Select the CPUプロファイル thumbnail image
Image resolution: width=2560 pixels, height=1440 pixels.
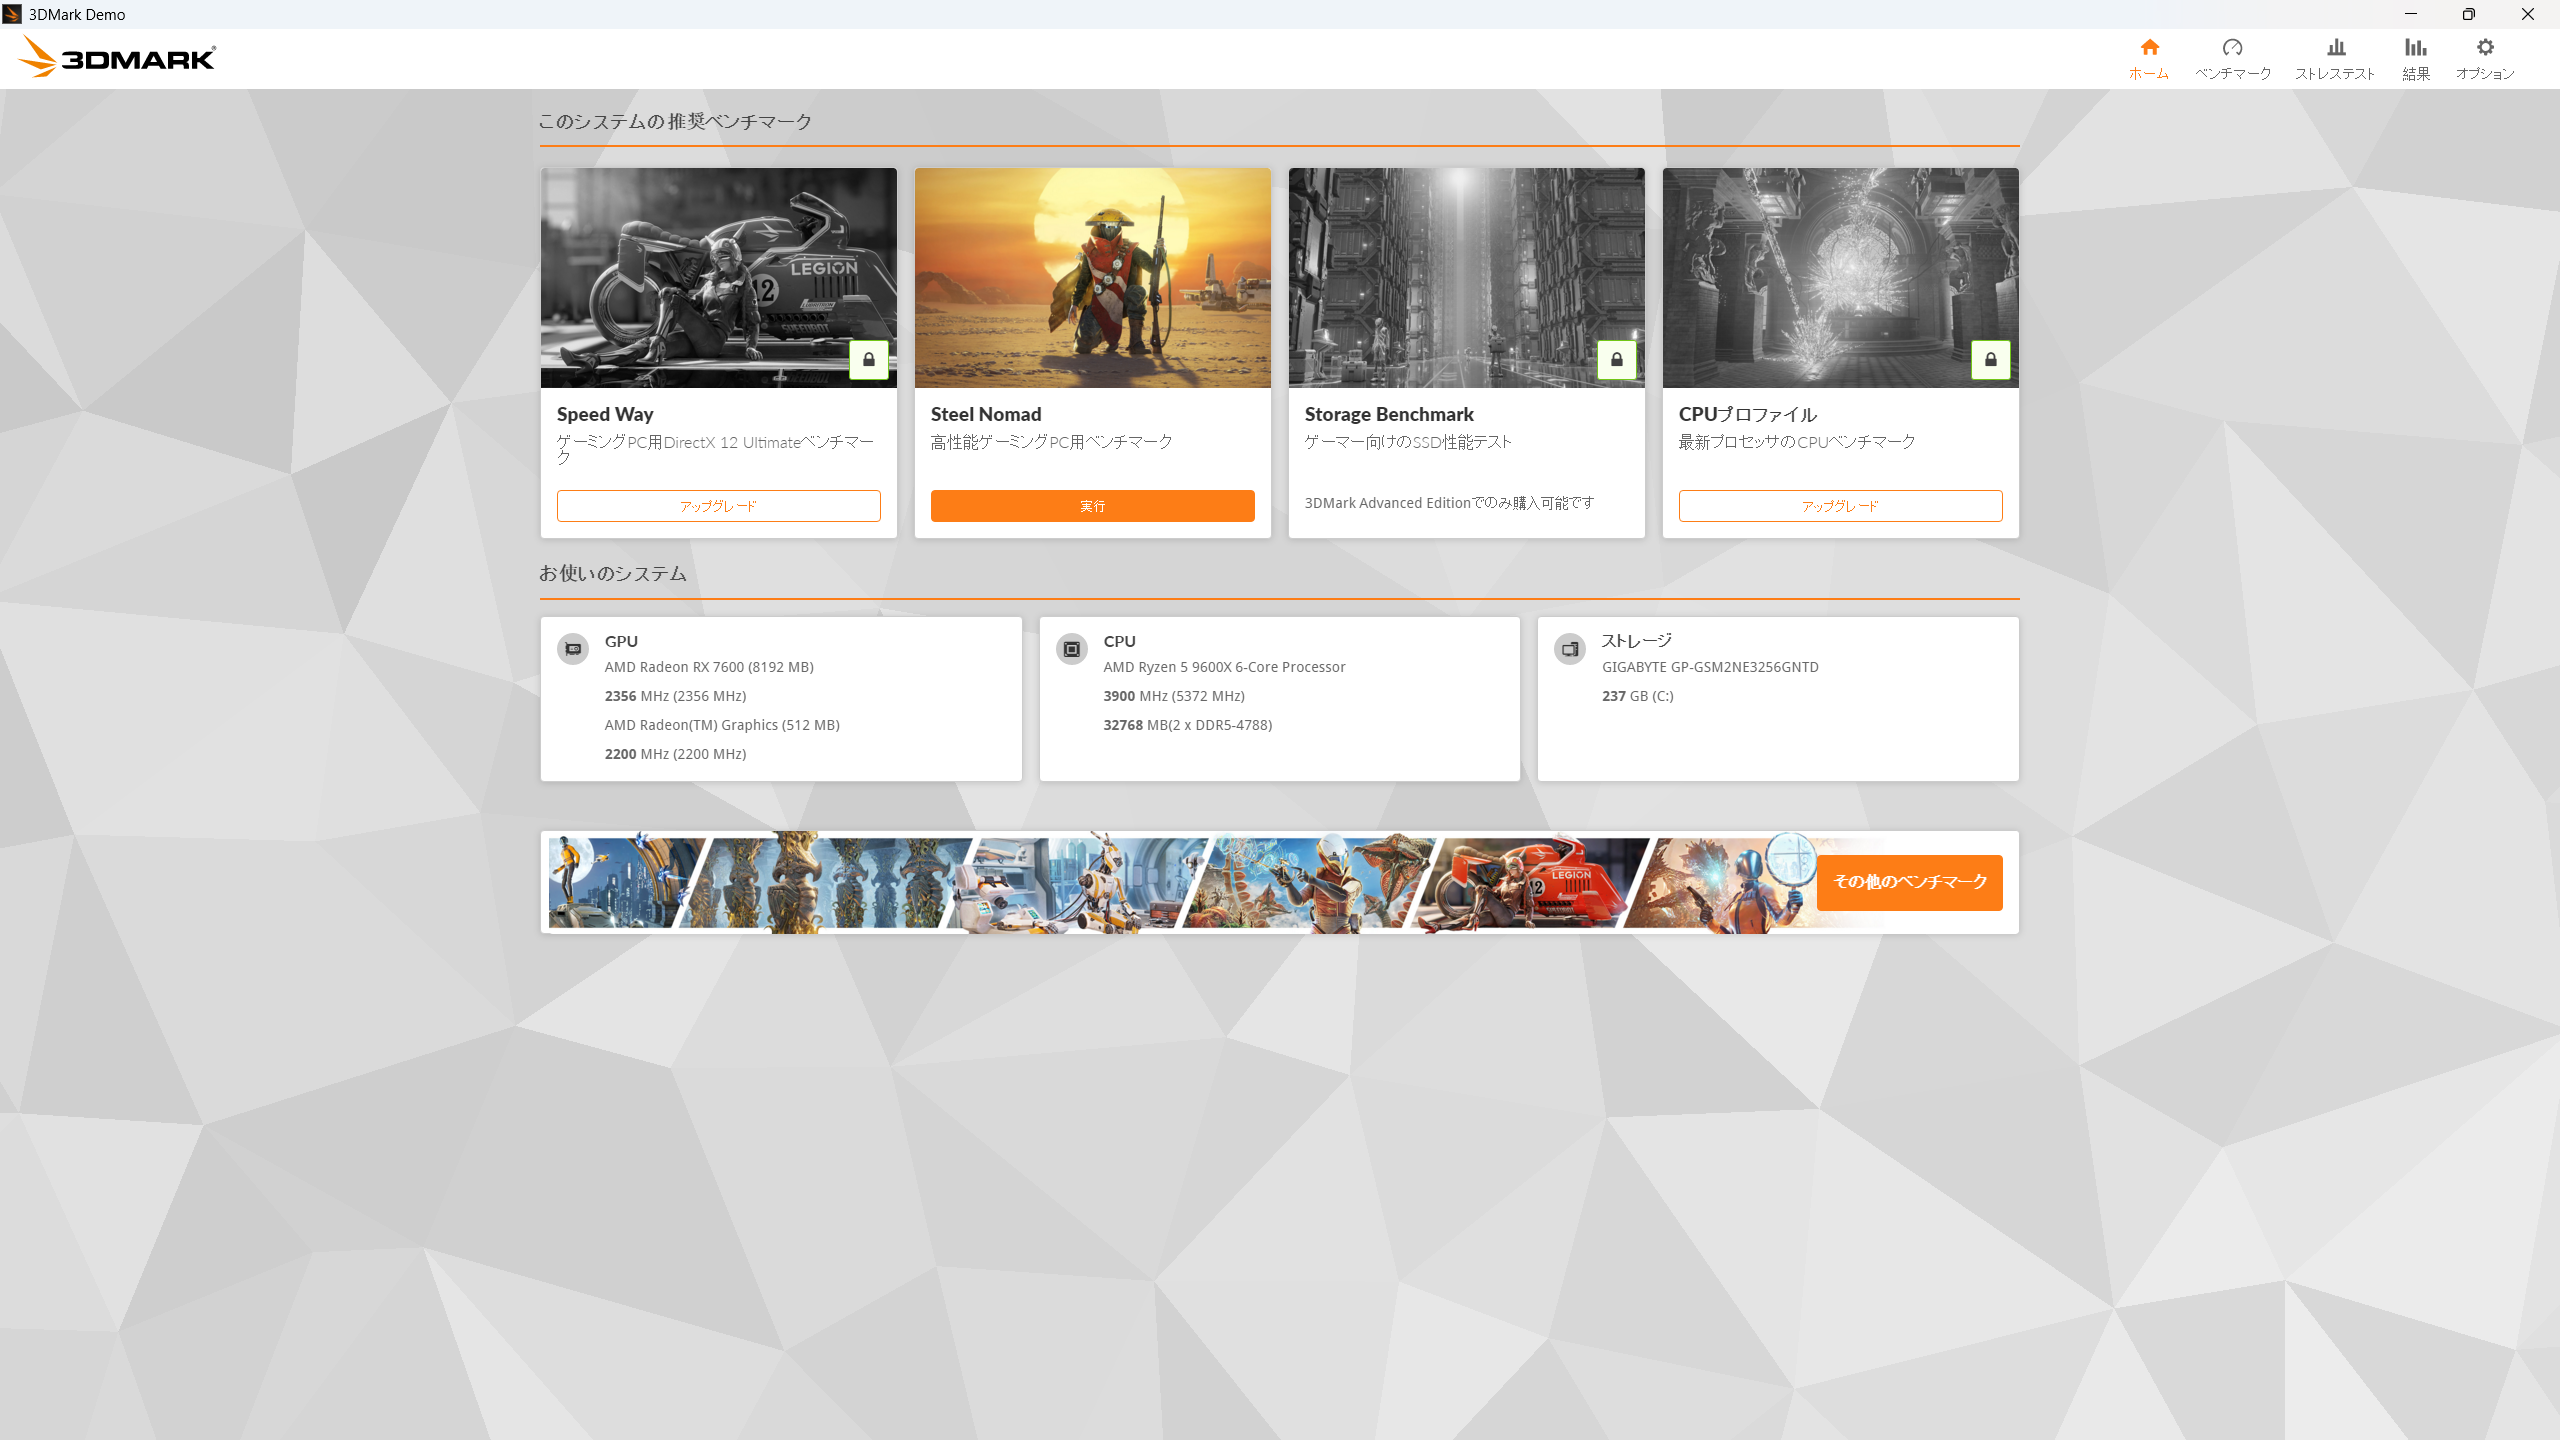(1841, 278)
